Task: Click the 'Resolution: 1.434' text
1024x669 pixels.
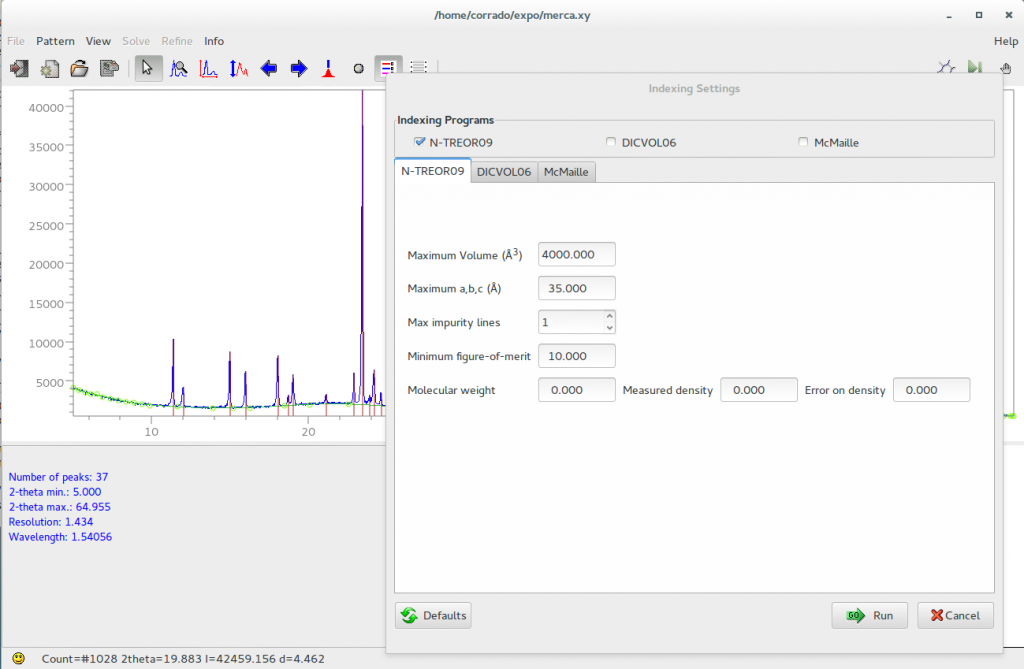Action: click(50, 522)
